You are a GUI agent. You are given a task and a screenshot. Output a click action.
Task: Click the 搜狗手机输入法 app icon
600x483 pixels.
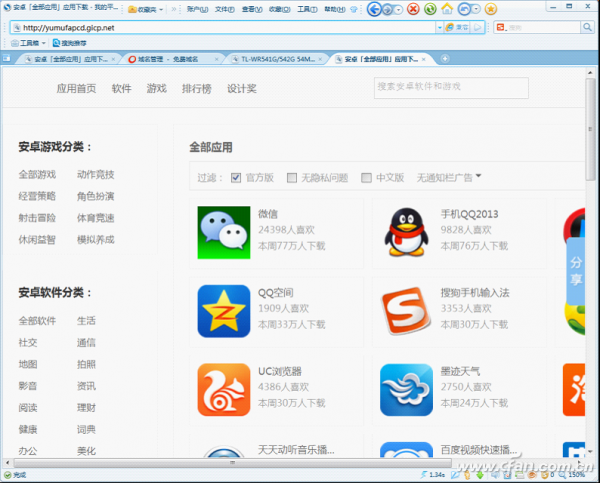[x=406, y=309]
